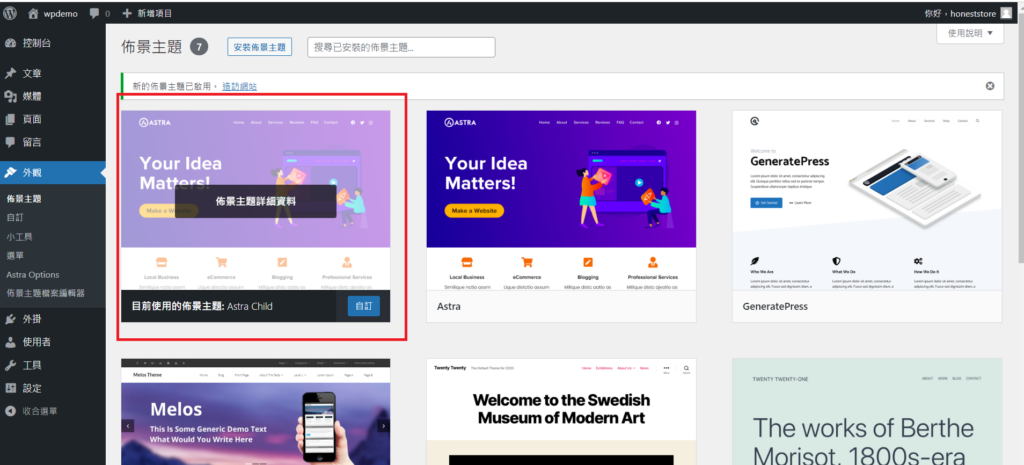Click the user avatar icon
The image size is (1024, 465).
(1006, 13)
